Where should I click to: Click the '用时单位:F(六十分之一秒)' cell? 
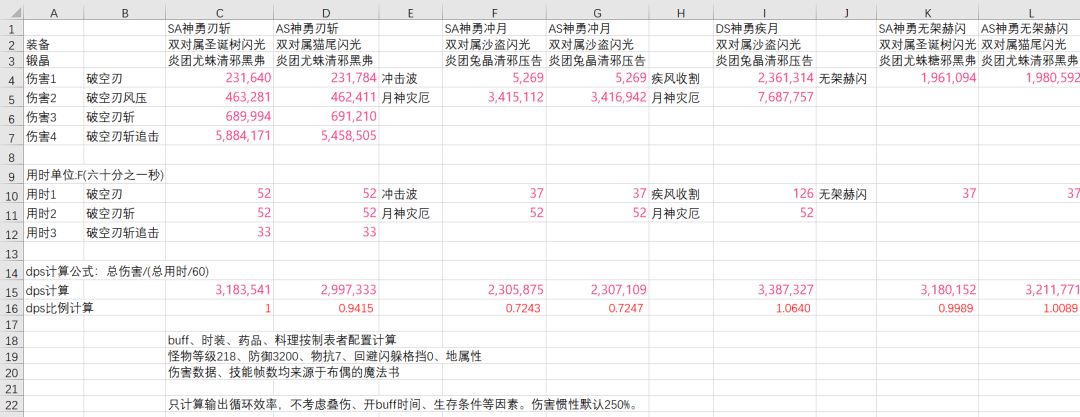point(95,175)
